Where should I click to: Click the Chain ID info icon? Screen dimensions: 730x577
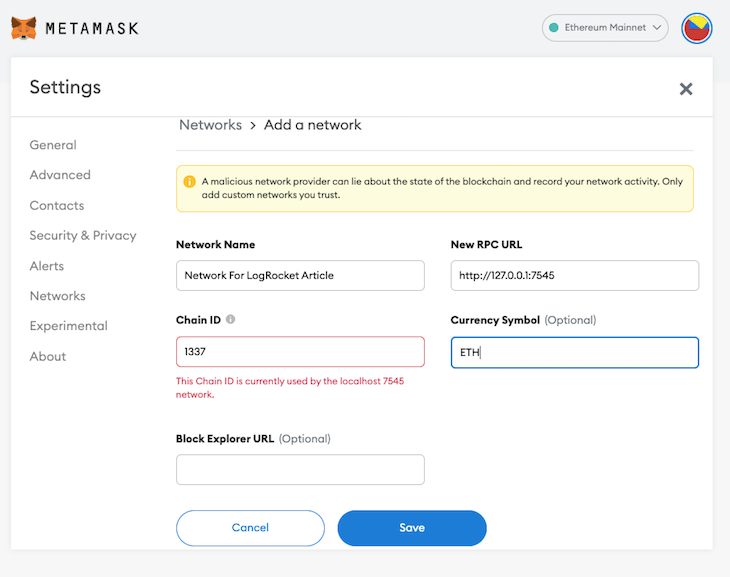coord(230,319)
